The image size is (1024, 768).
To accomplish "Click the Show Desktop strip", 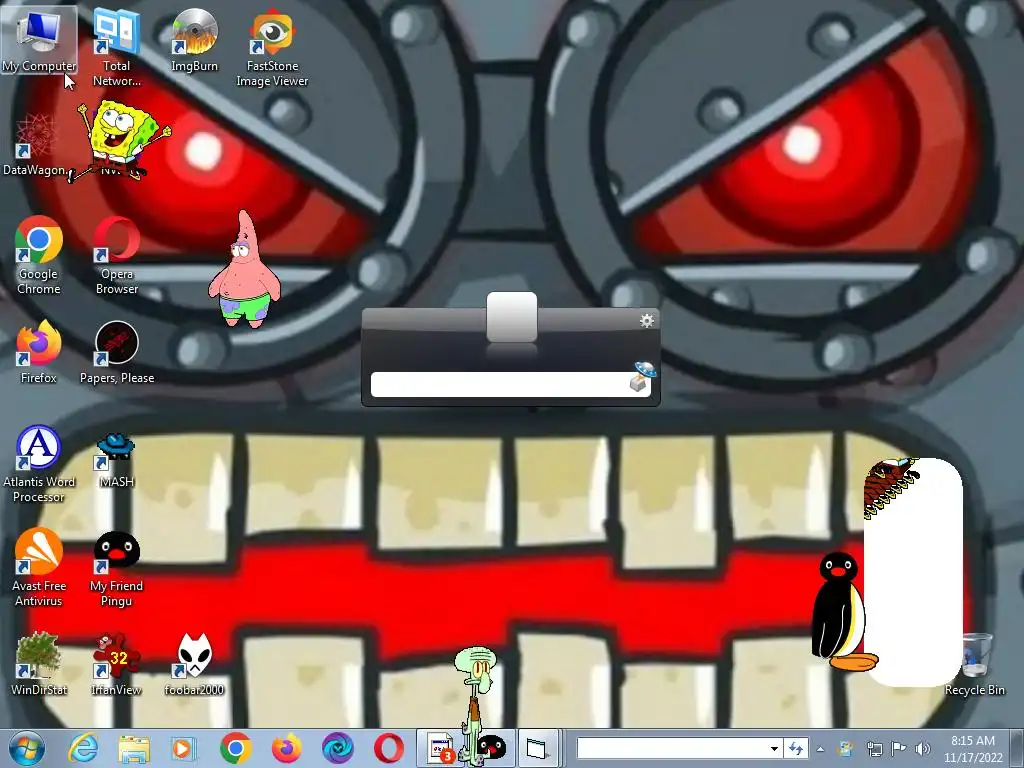I will 1017,748.
